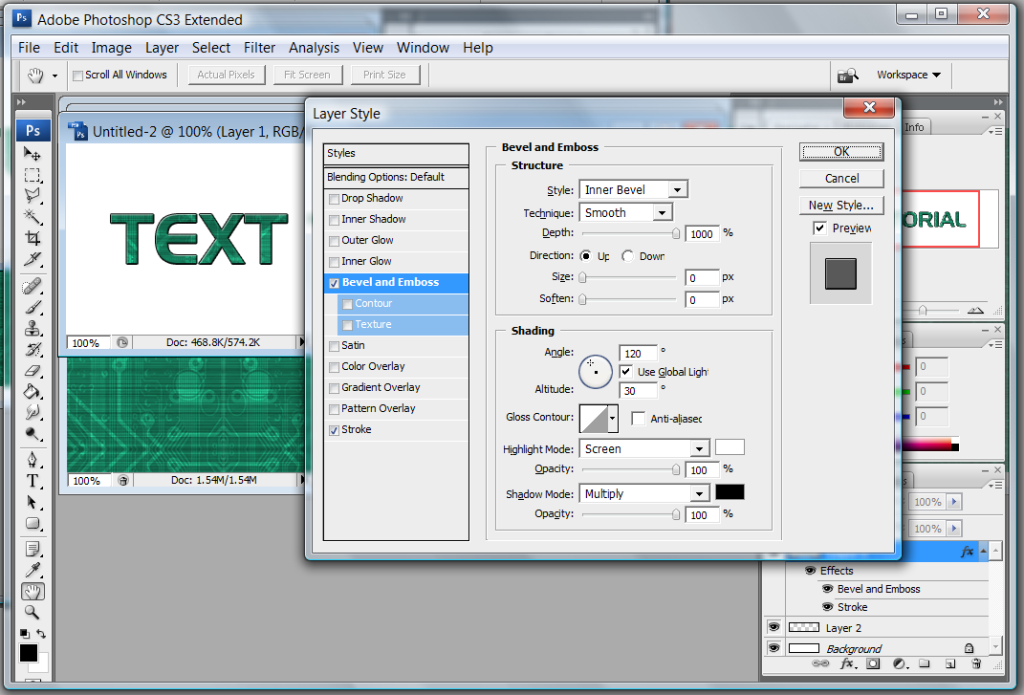
Task: Pick the Magic Wand tool
Action: pos(33,216)
